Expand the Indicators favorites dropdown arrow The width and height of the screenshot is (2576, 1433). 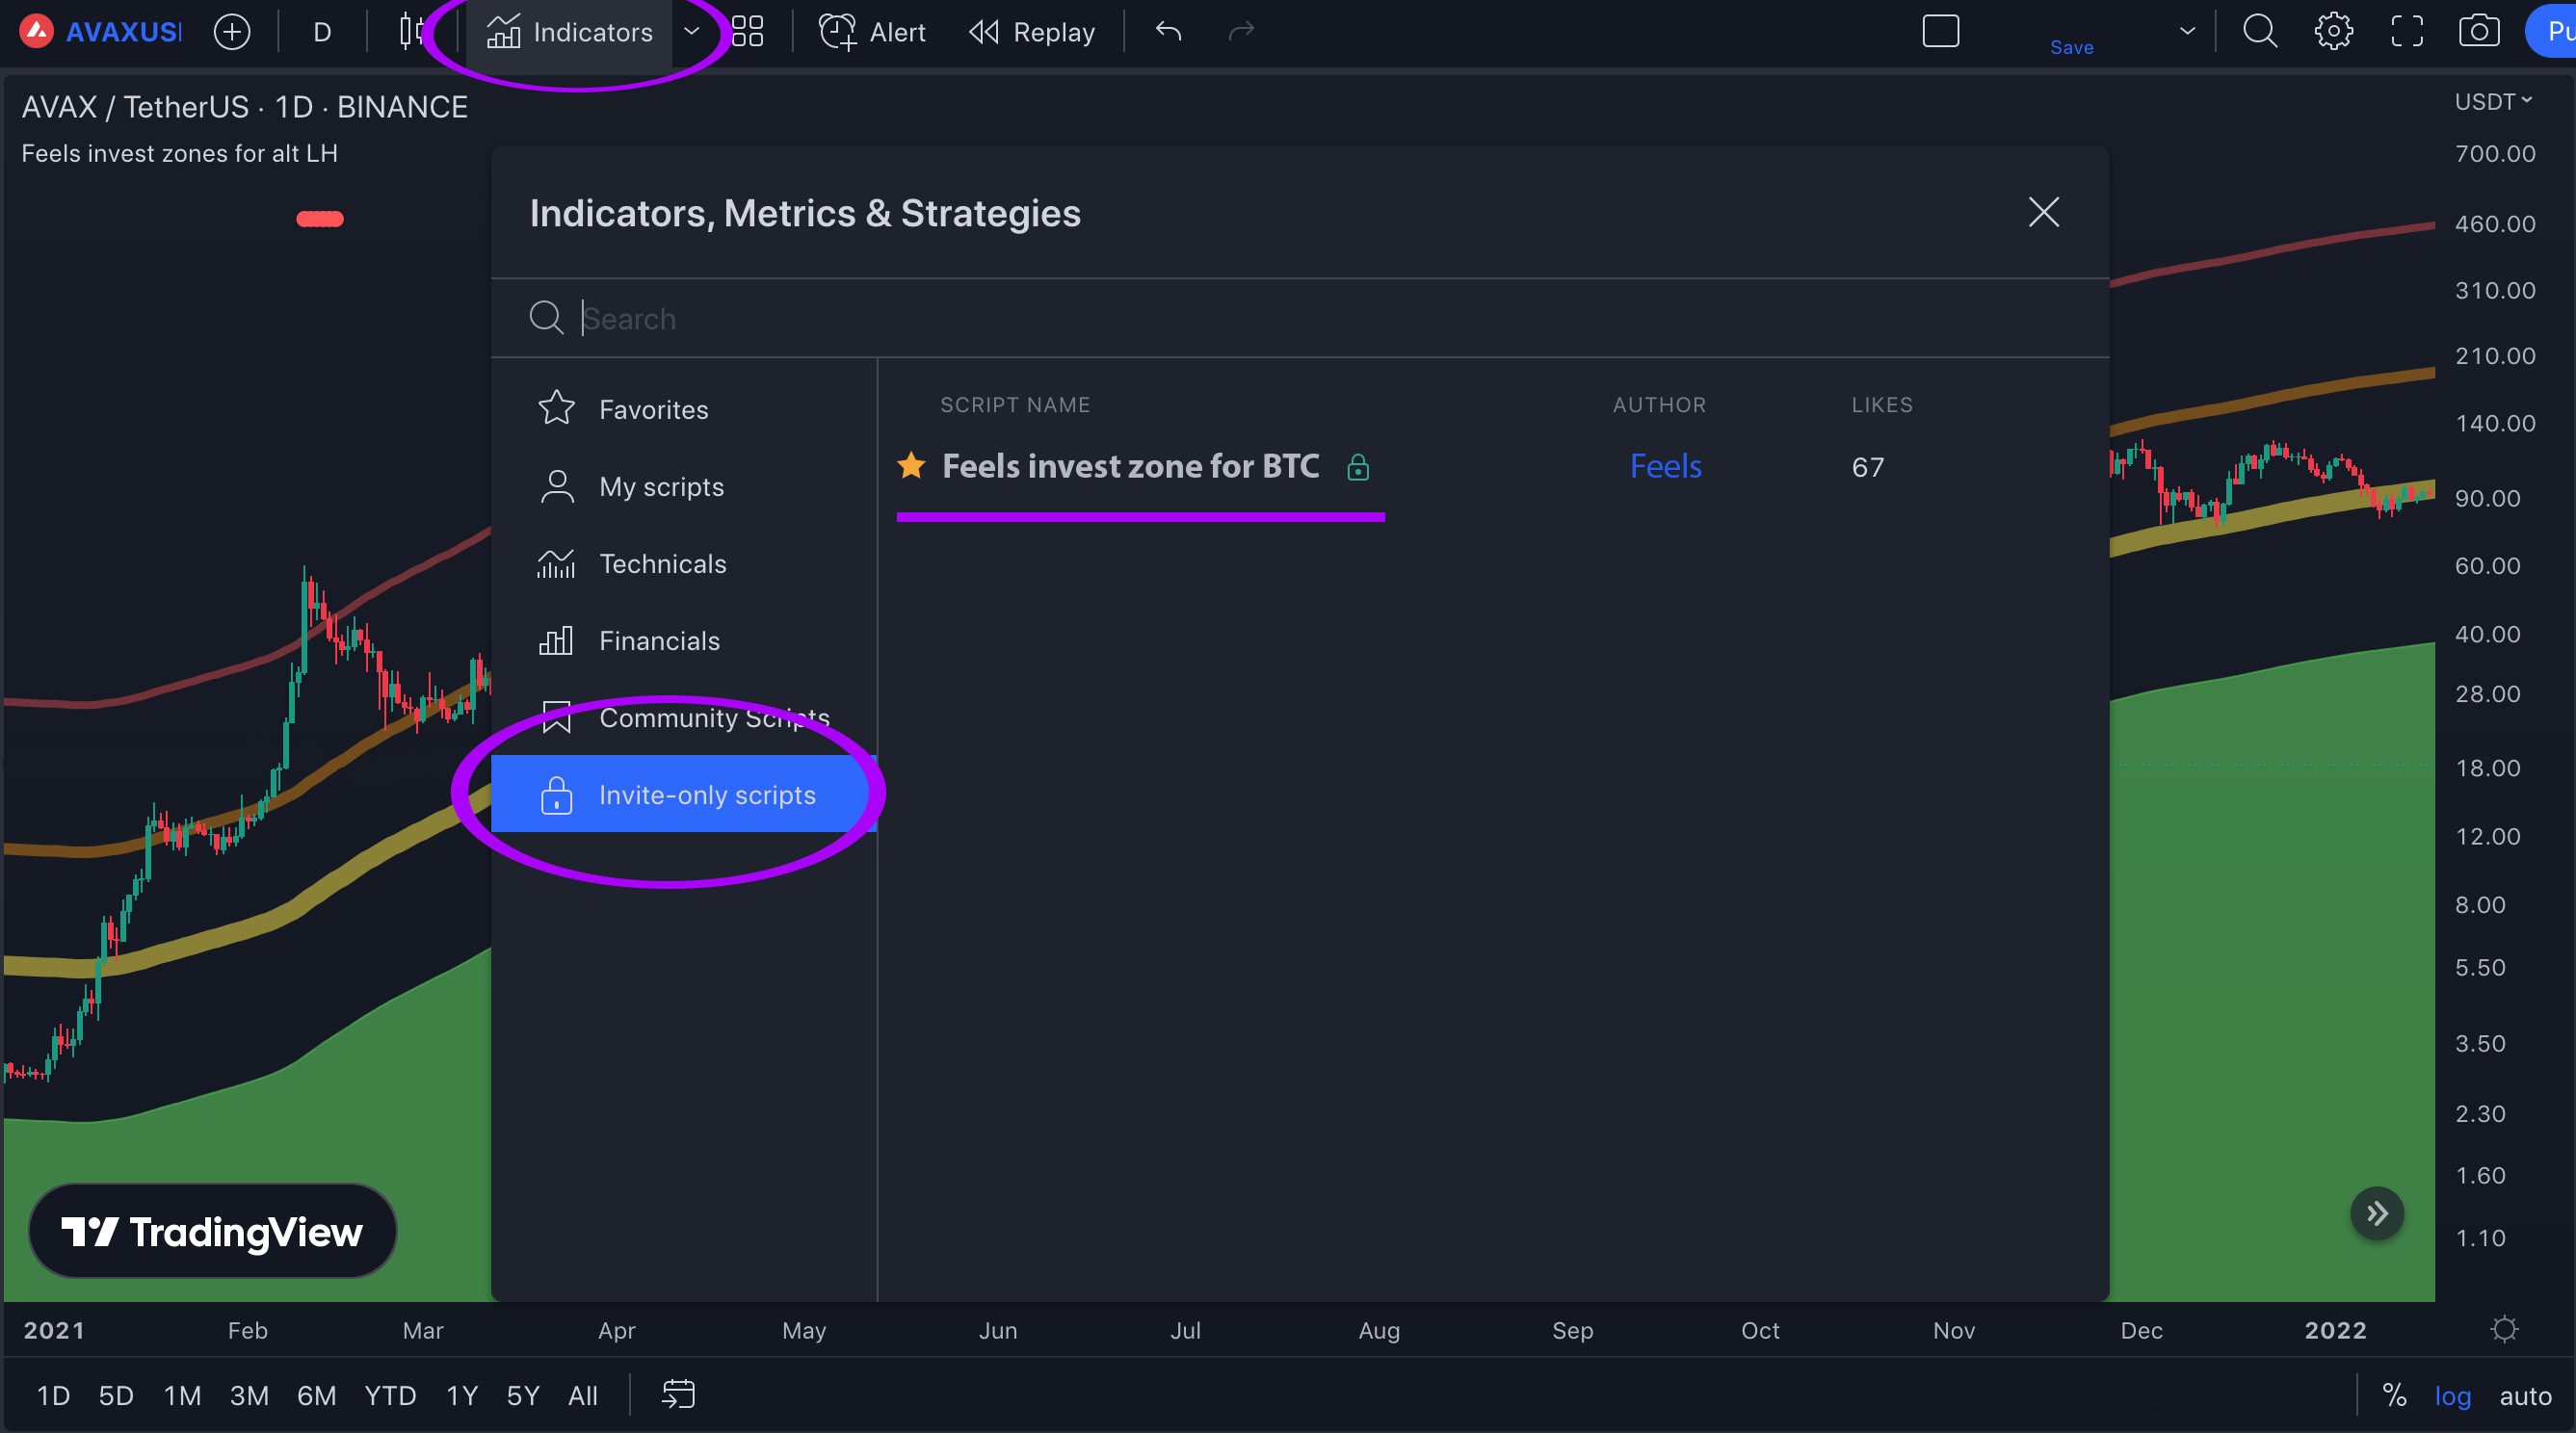692,32
